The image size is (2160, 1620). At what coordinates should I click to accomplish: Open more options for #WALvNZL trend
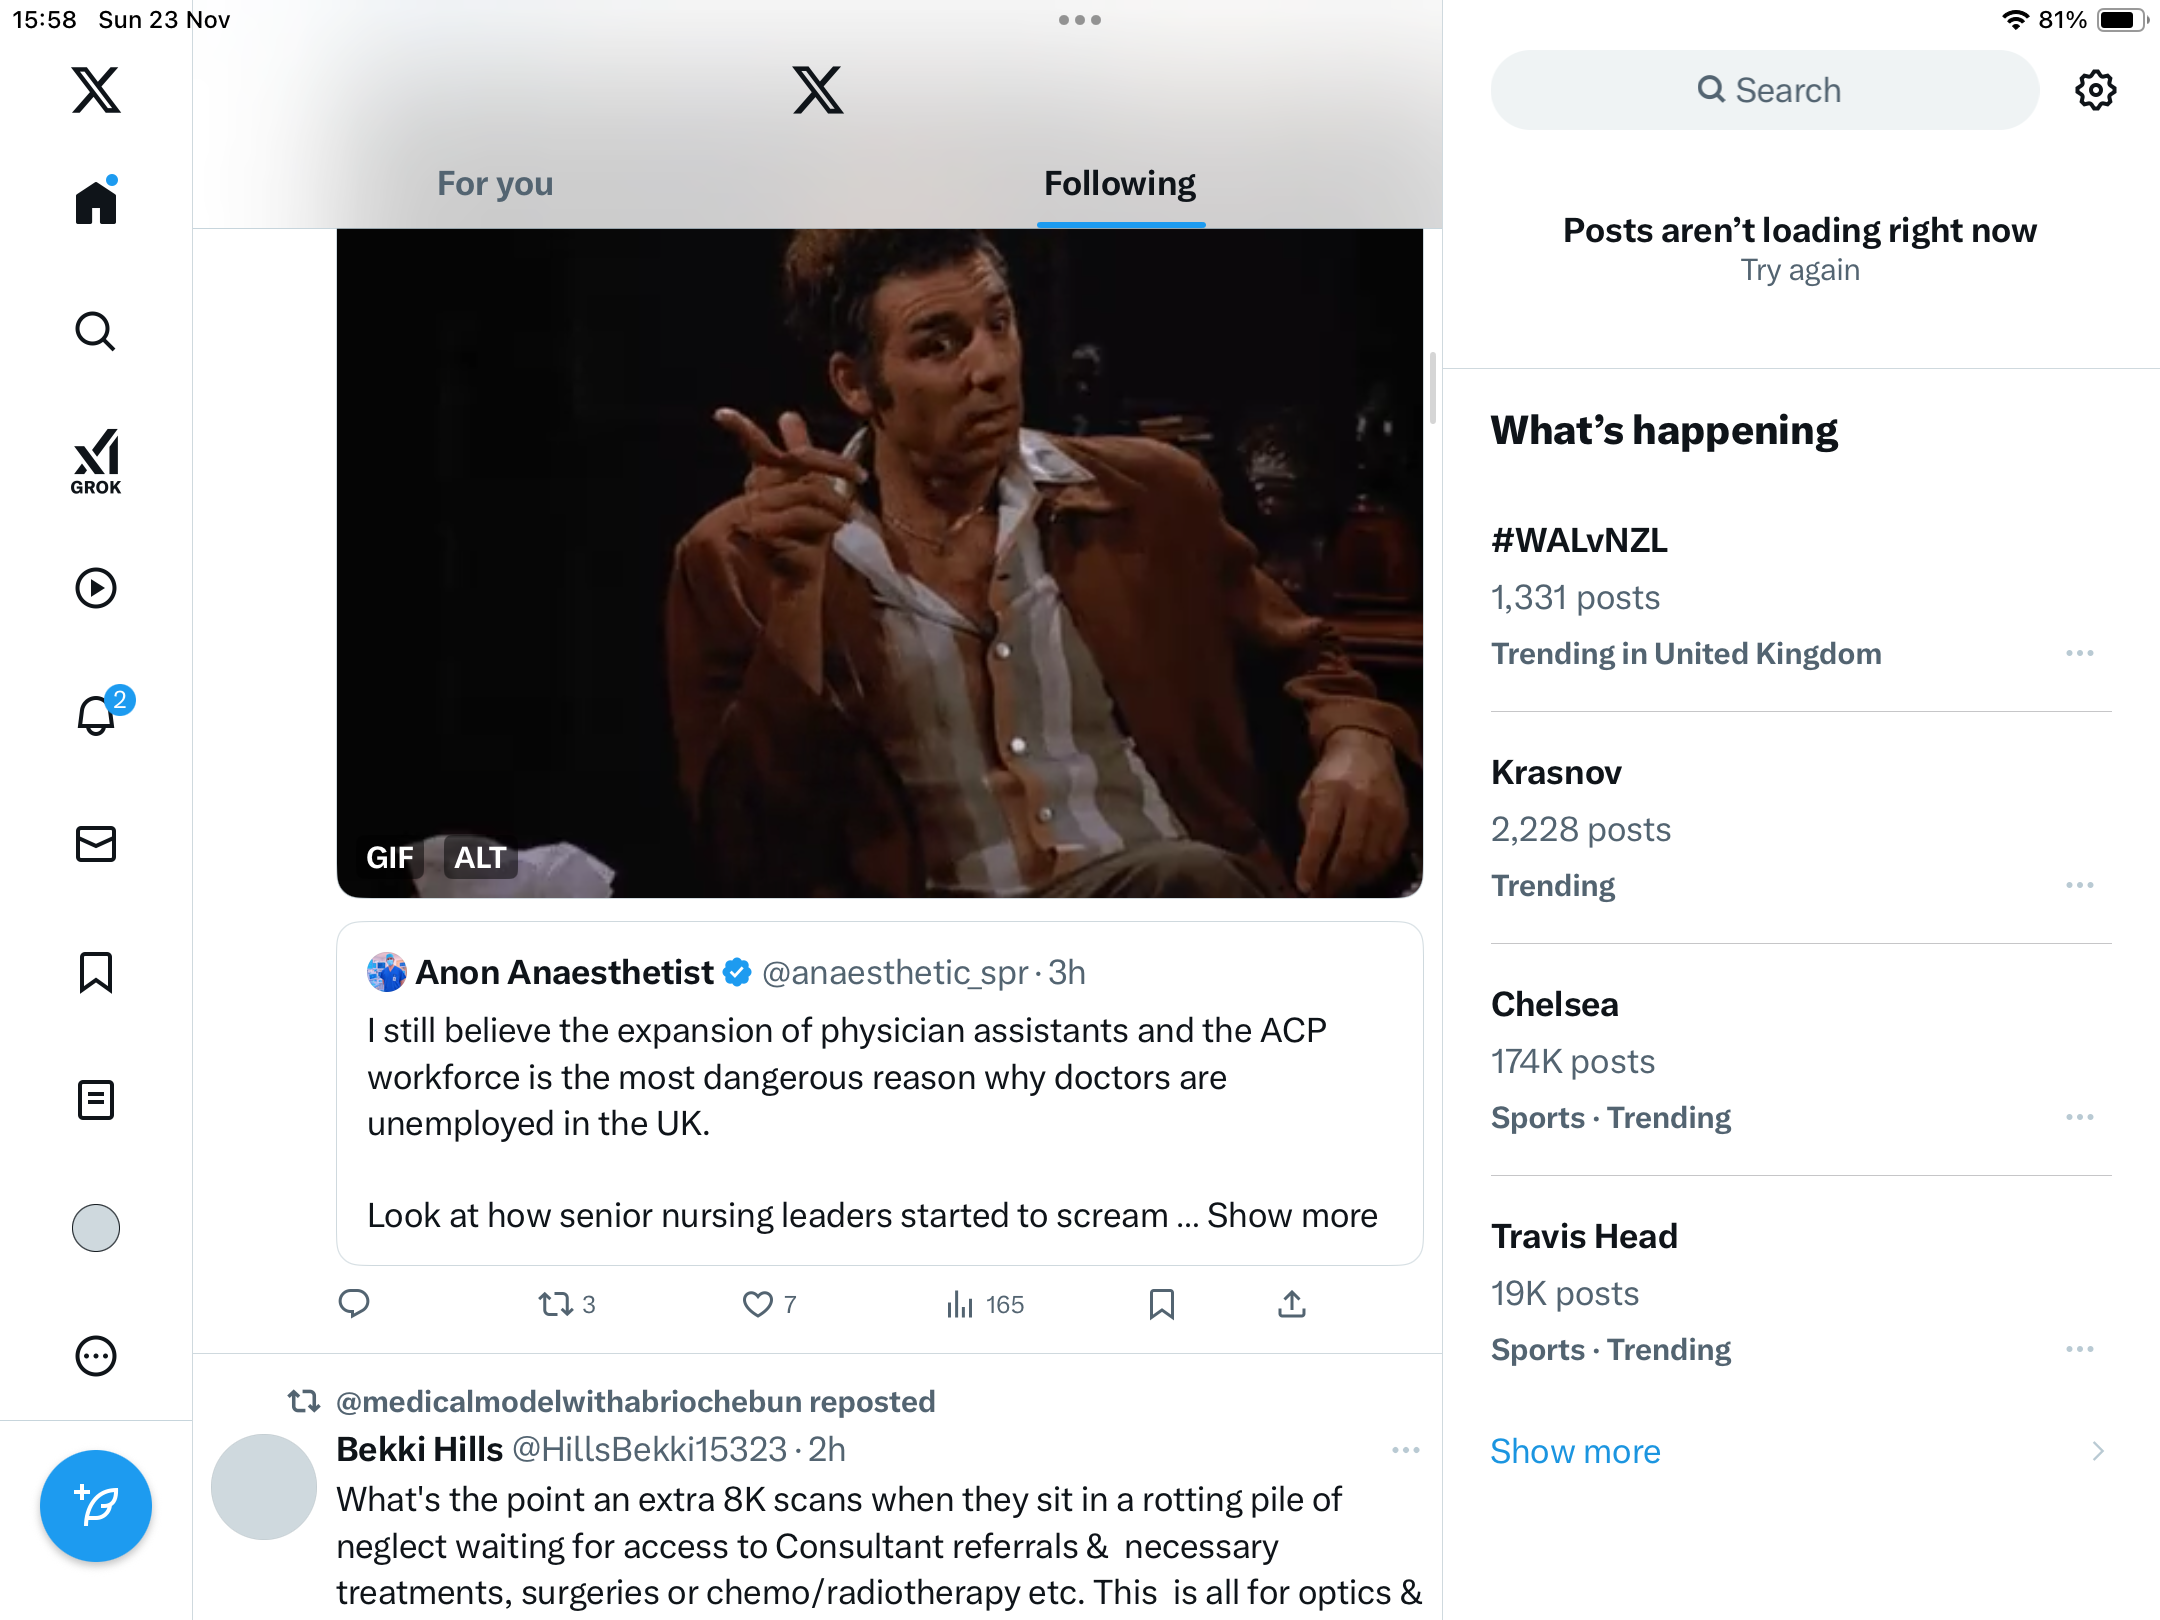click(x=2079, y=653)
